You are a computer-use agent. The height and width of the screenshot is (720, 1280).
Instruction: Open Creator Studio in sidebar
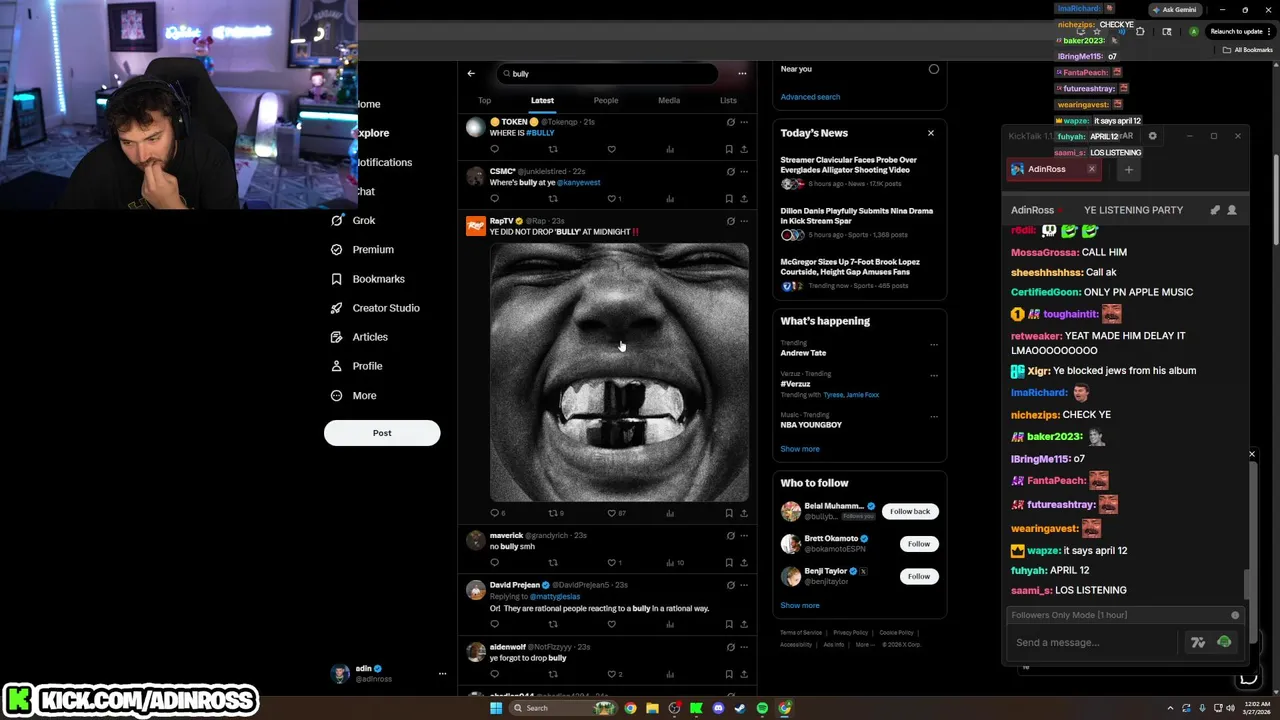(375, 308)
